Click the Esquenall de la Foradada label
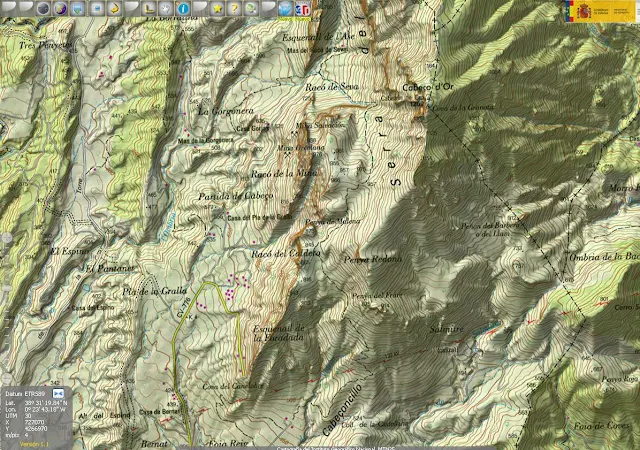 tap(279, 333)
